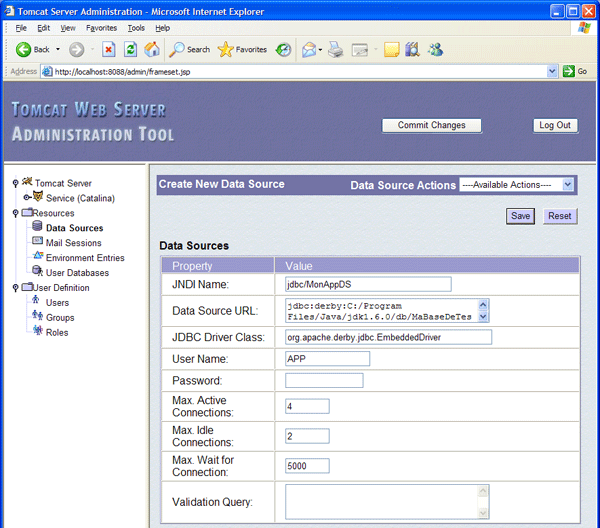Click into the Password field

(x=324, y=381)
